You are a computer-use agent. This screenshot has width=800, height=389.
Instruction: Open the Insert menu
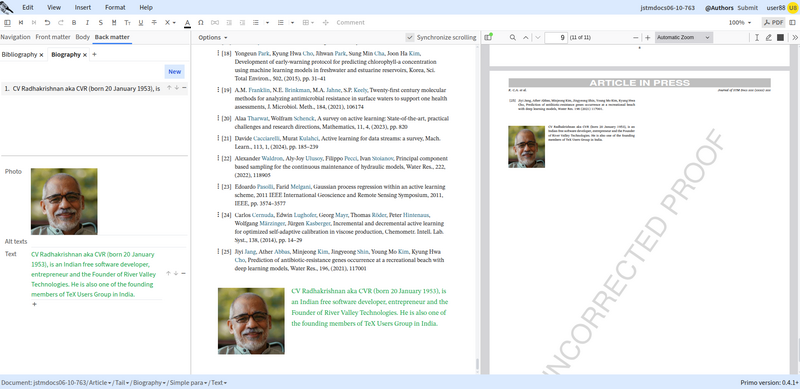(83, 8)
